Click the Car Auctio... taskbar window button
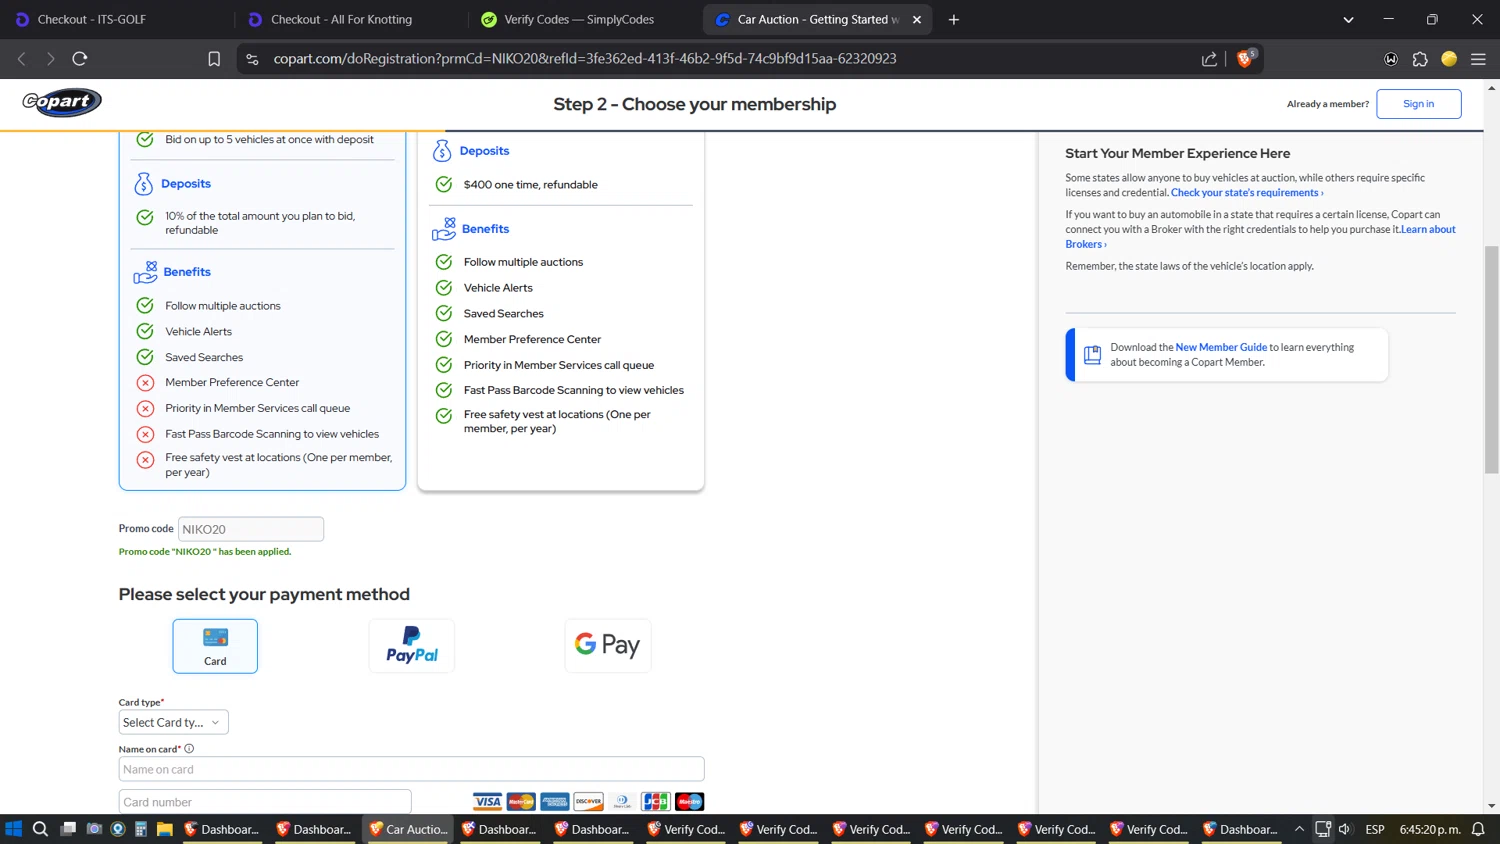Image resolution: width=1500 pixels, height=844 pixels. tap(408, 829)
